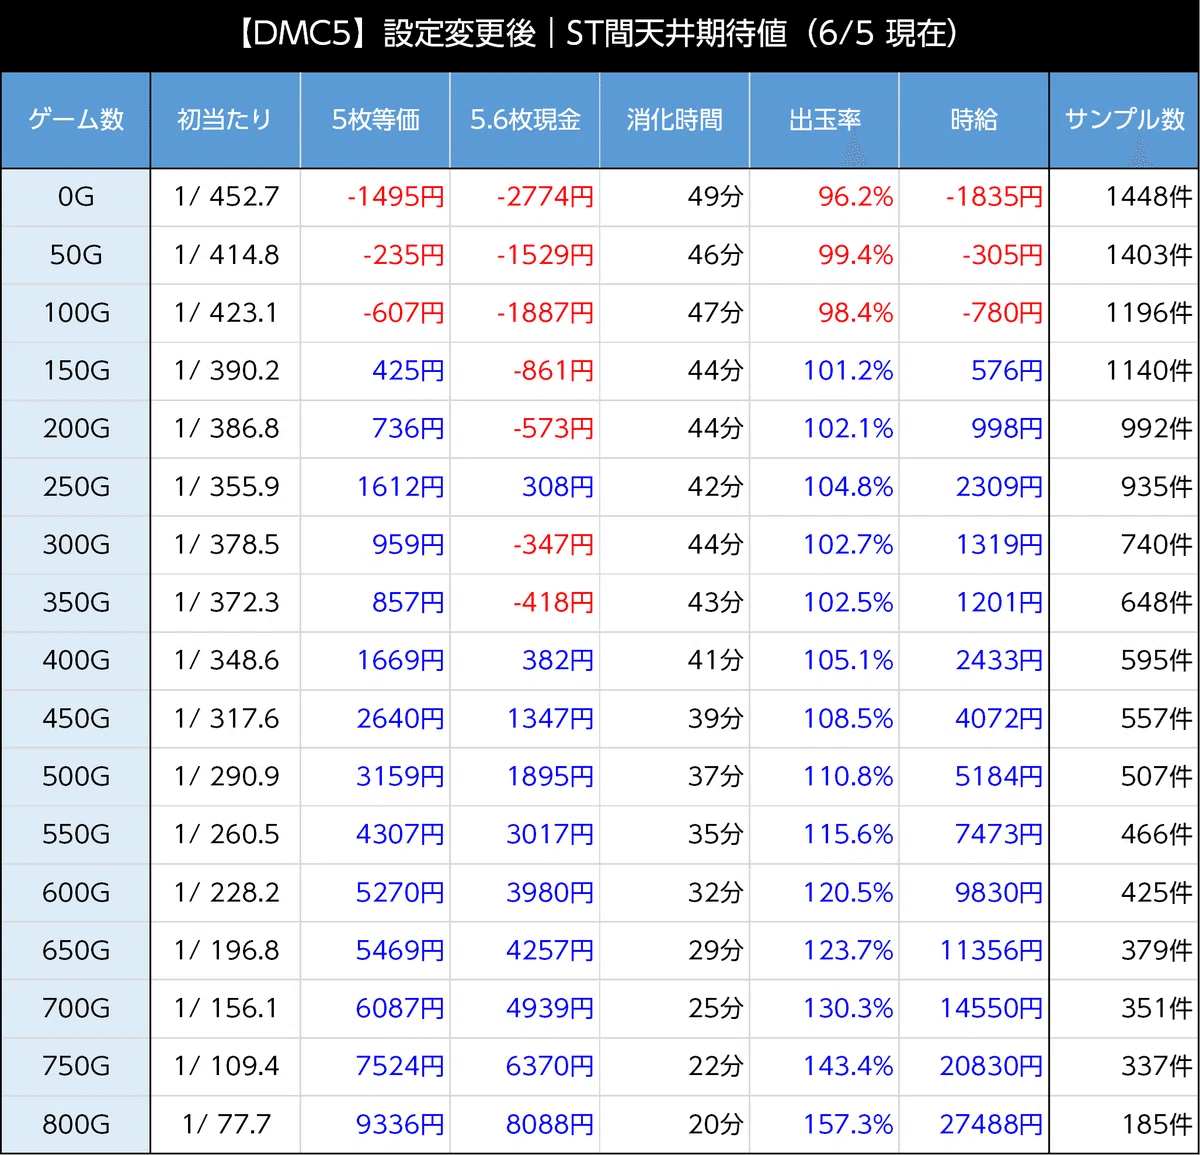Click the 740件 sample count

point(1157,545)
